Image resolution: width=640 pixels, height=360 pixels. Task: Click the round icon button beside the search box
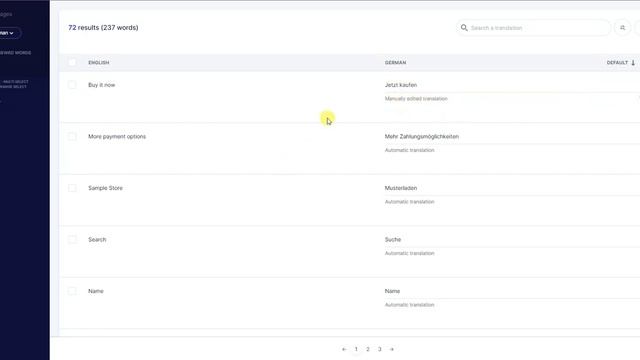[622, 28]
